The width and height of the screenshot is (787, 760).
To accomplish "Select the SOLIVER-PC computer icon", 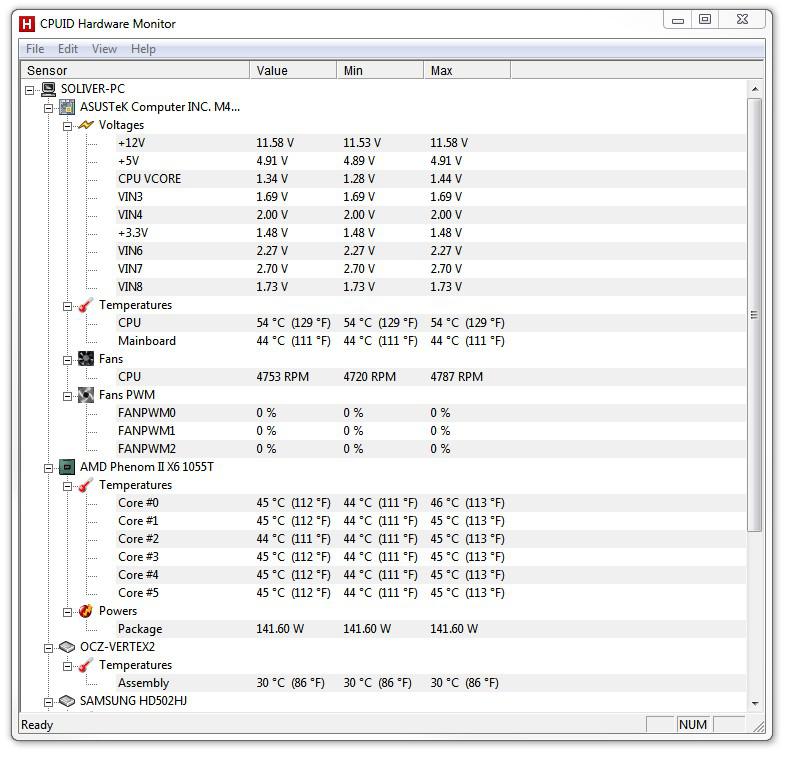I will (49, 89).
